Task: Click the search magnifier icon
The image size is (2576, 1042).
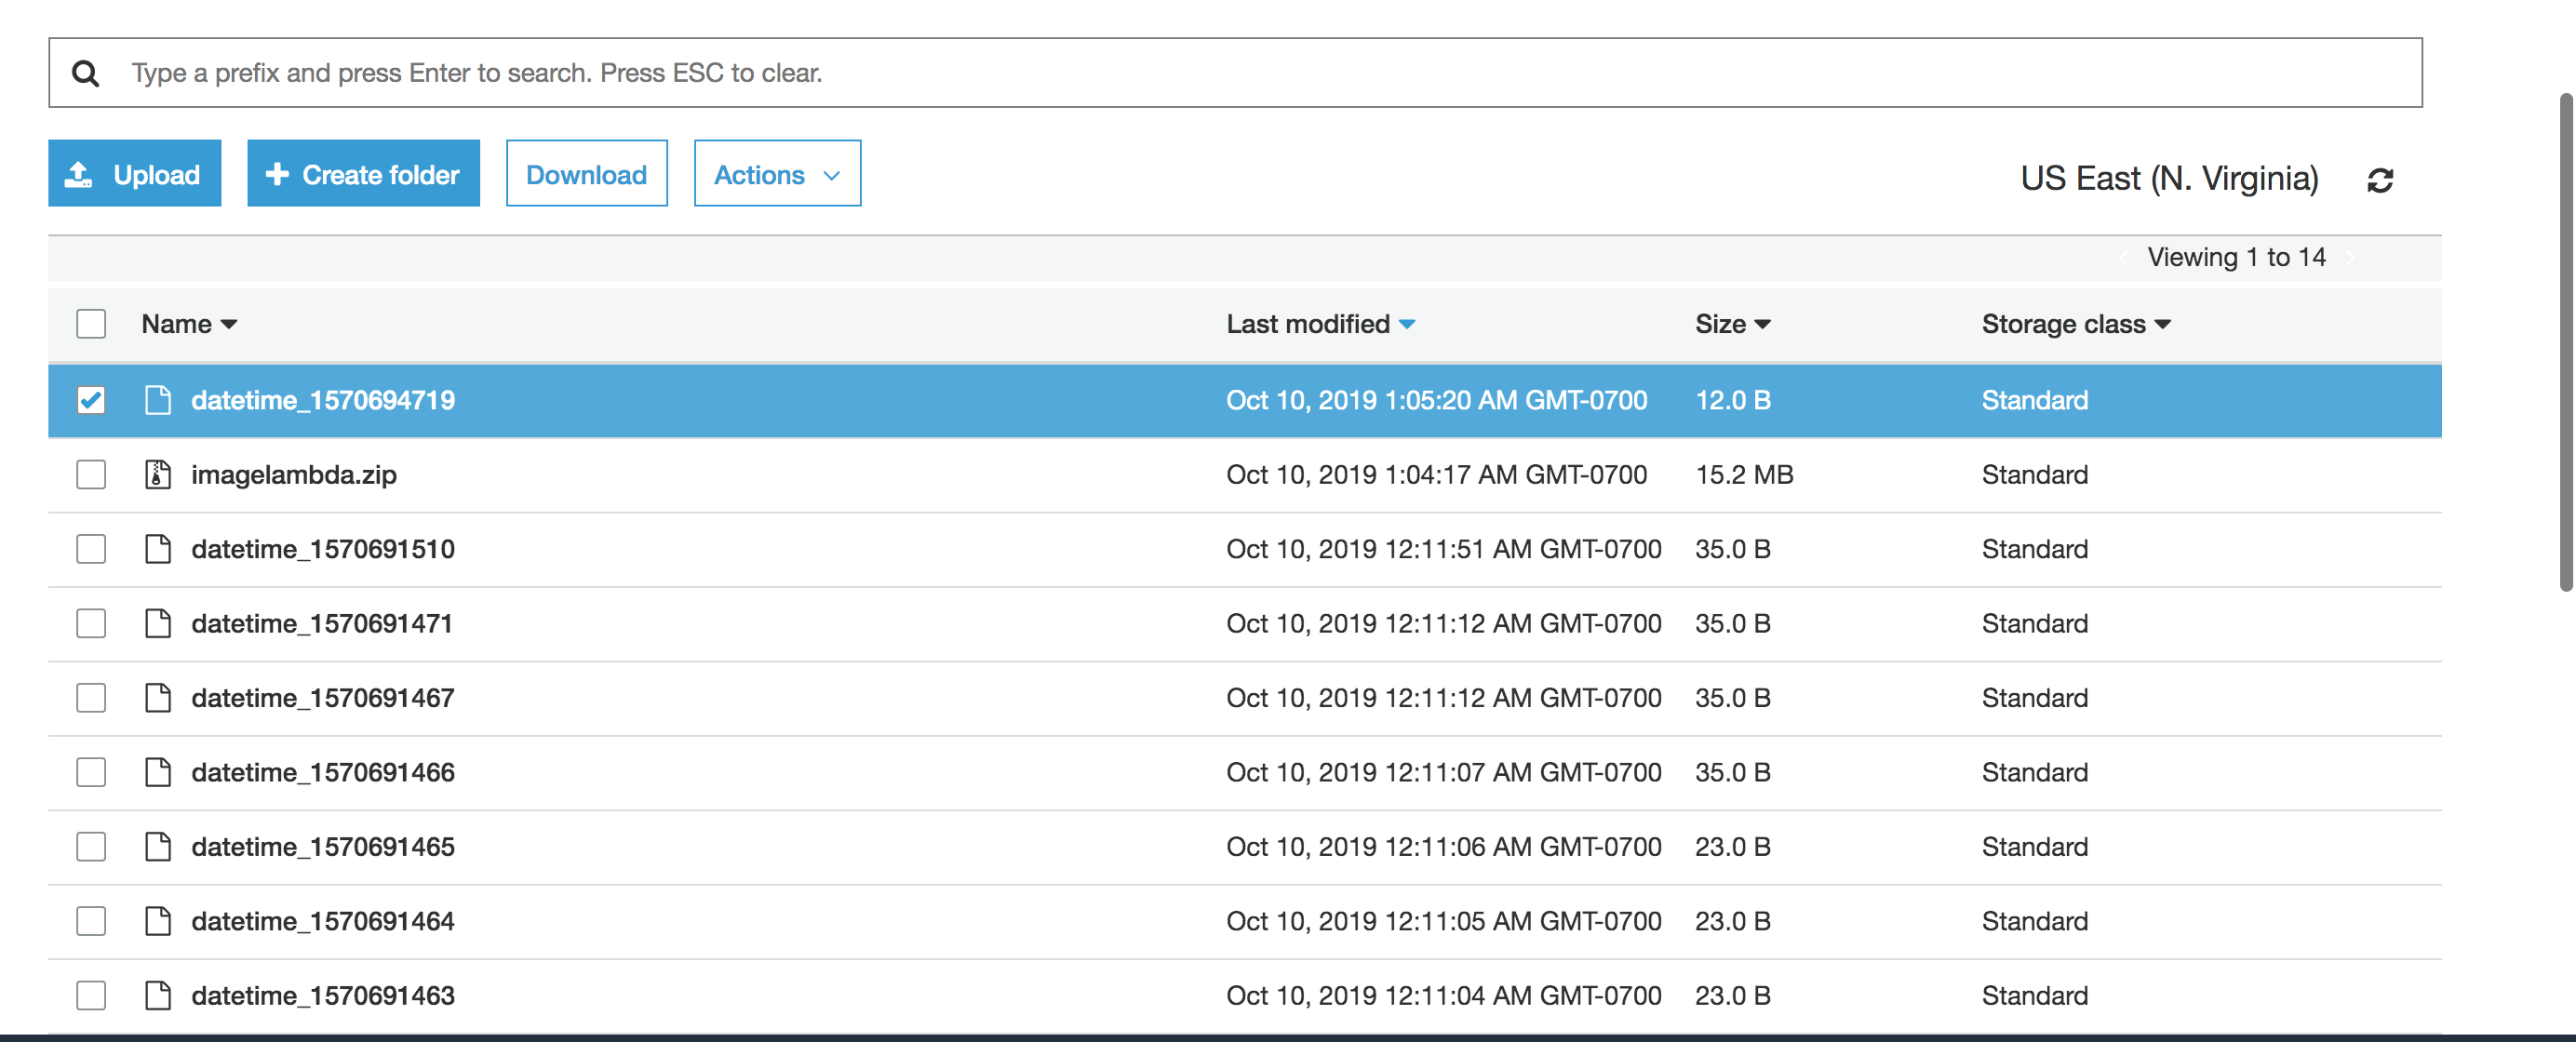Action: point(86,73)
